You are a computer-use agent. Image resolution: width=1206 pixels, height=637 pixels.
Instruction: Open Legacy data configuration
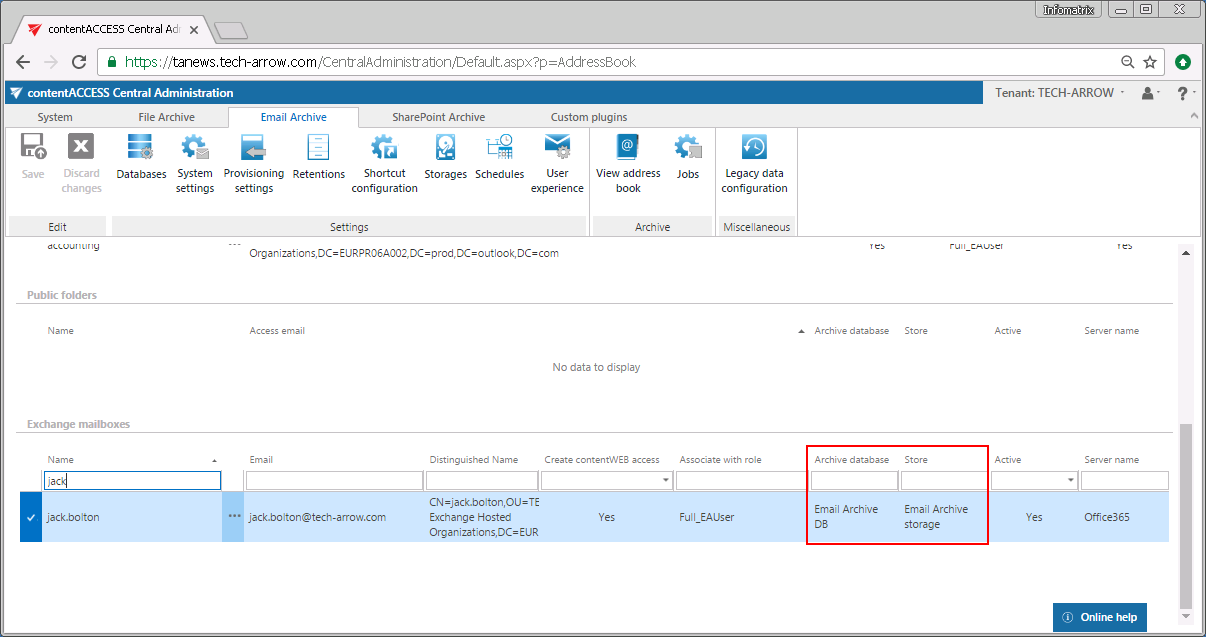(x=755, y=164)
